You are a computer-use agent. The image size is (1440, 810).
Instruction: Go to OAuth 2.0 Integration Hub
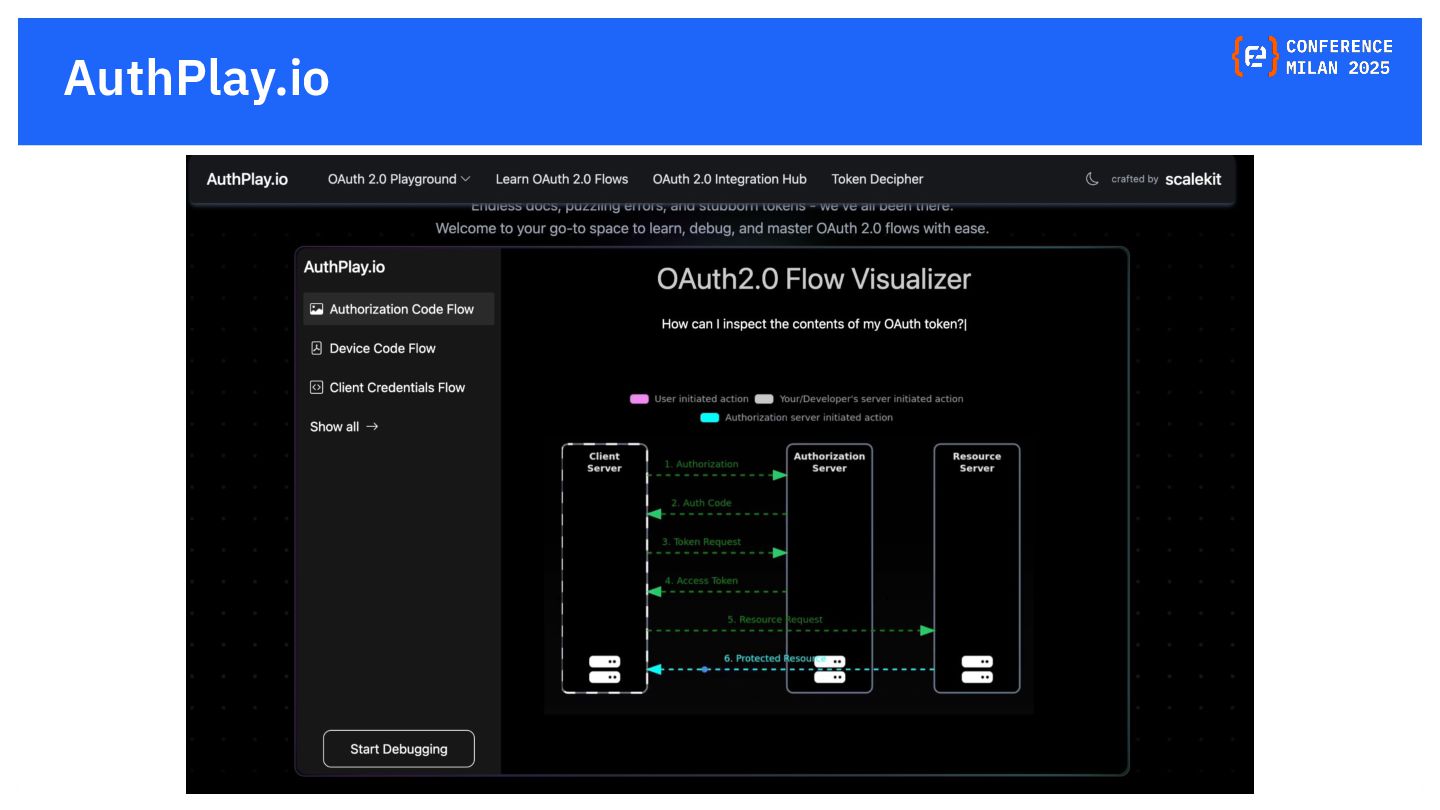730,179
